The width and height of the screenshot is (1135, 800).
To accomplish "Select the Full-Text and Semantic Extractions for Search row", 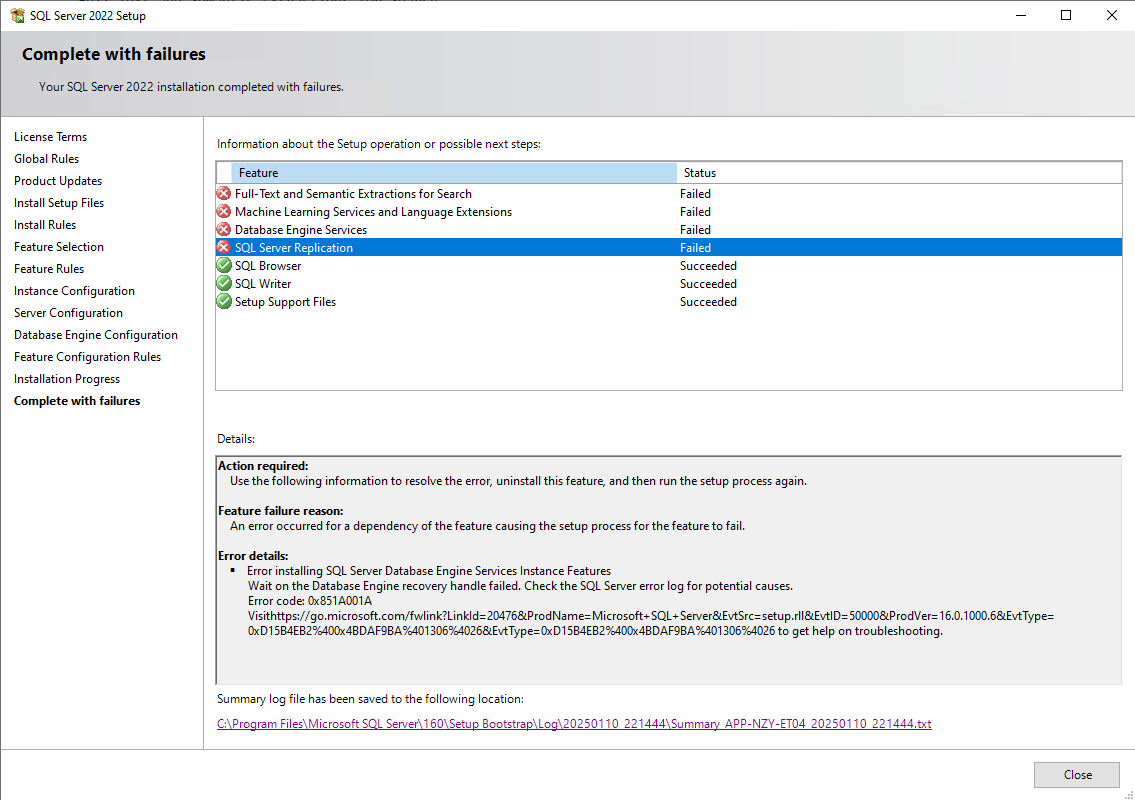I will pyautogui.click(x=669, y=193).
